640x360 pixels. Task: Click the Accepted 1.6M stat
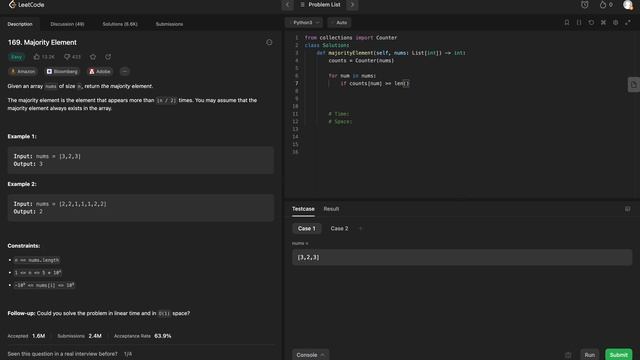pos(26,336)
